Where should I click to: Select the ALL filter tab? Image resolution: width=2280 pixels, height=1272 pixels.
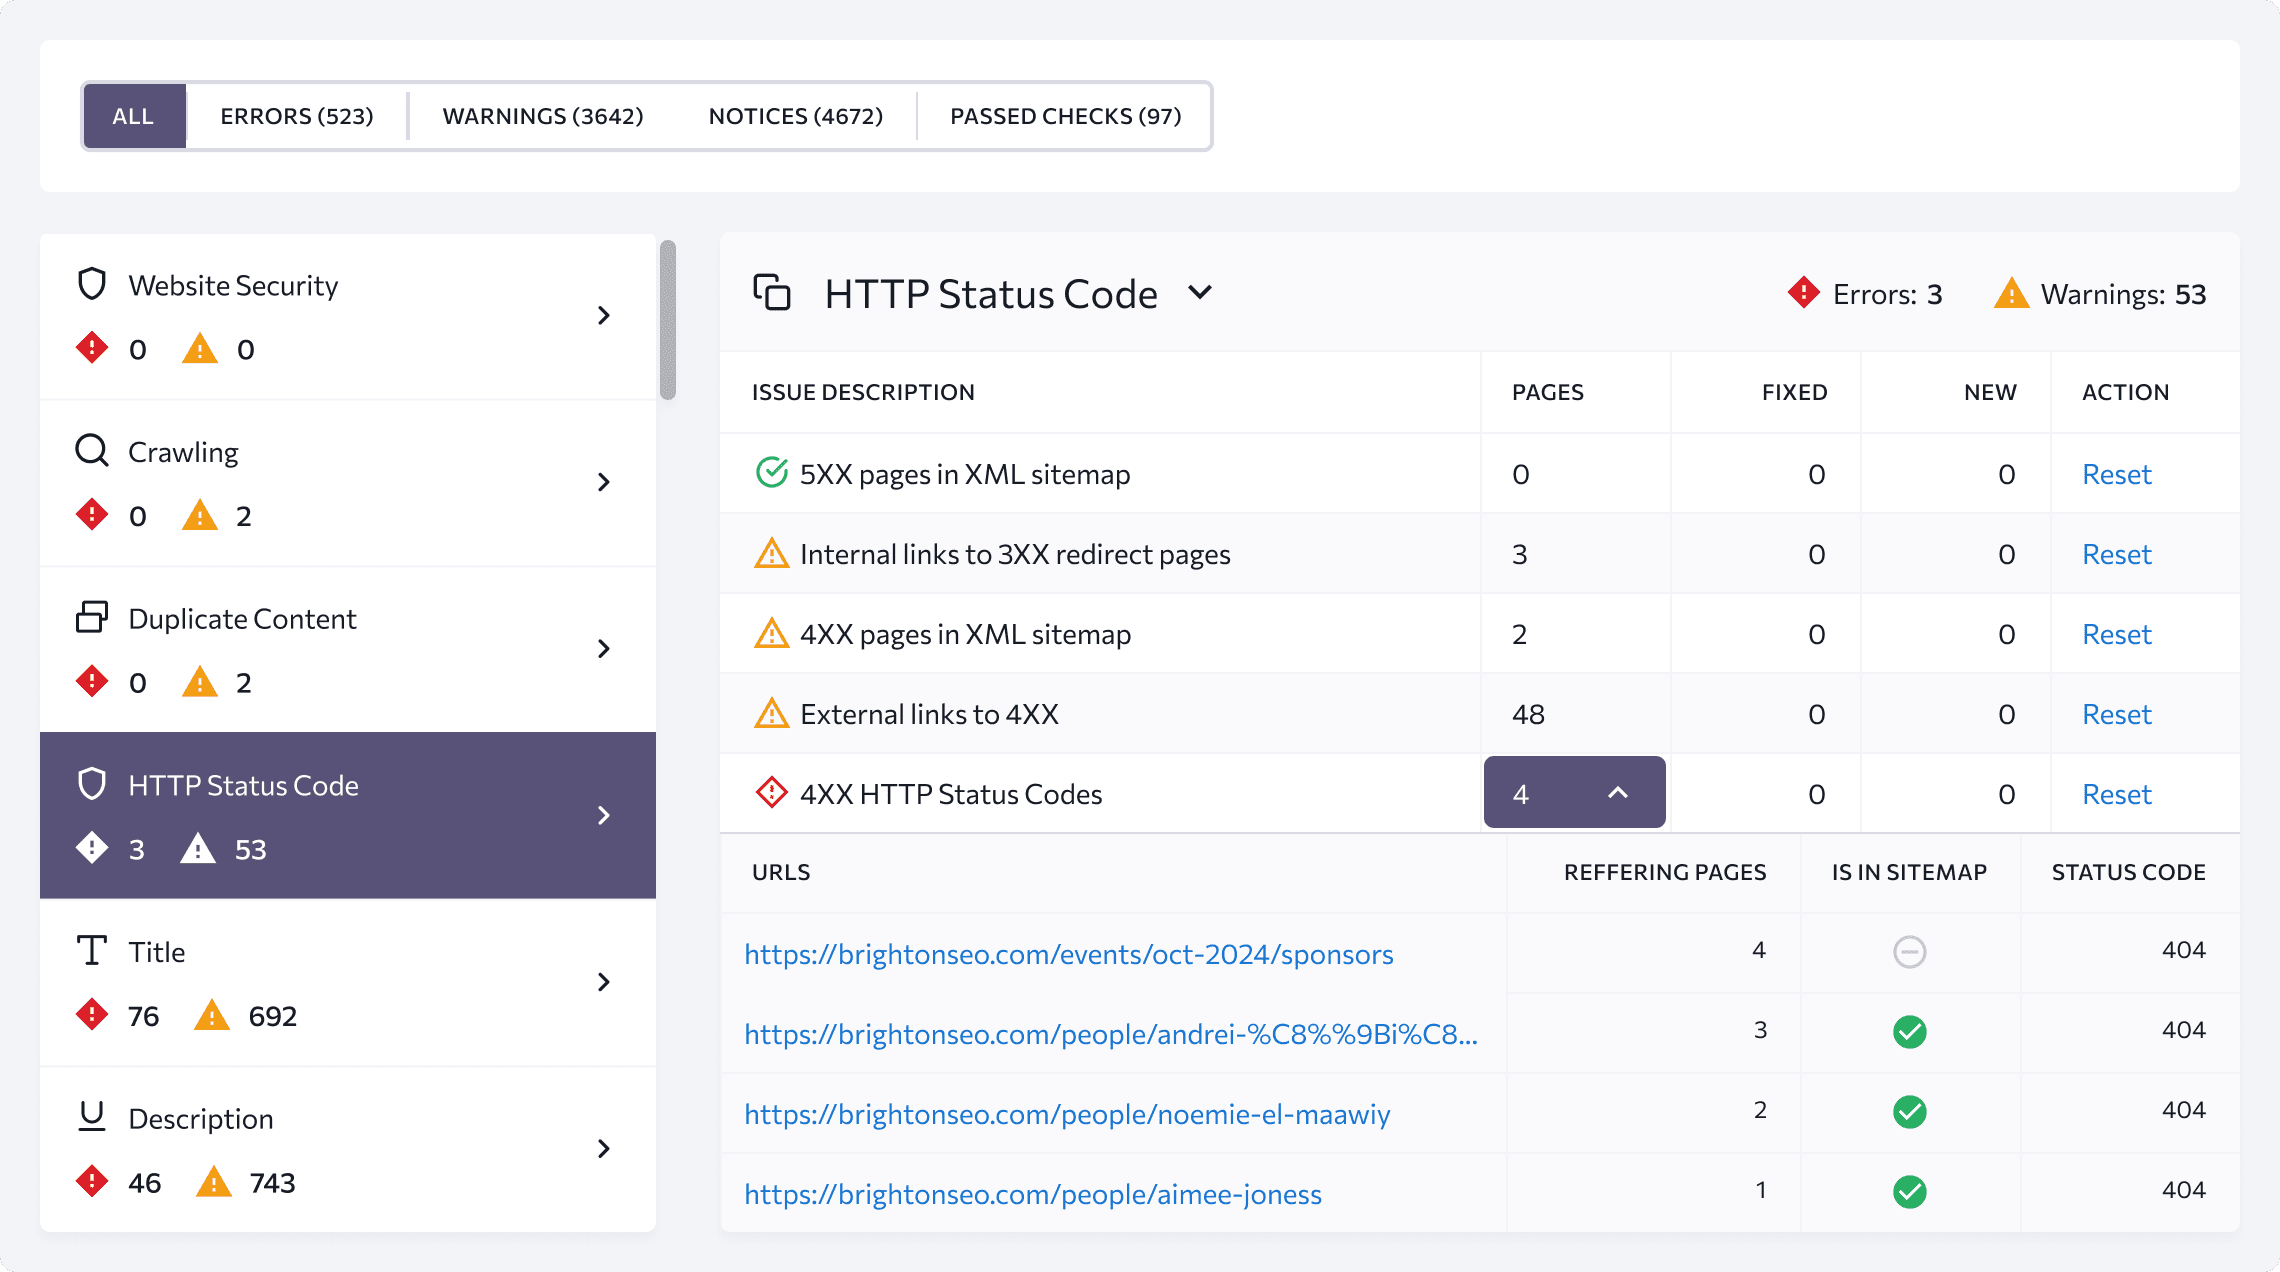click(134, 116)
